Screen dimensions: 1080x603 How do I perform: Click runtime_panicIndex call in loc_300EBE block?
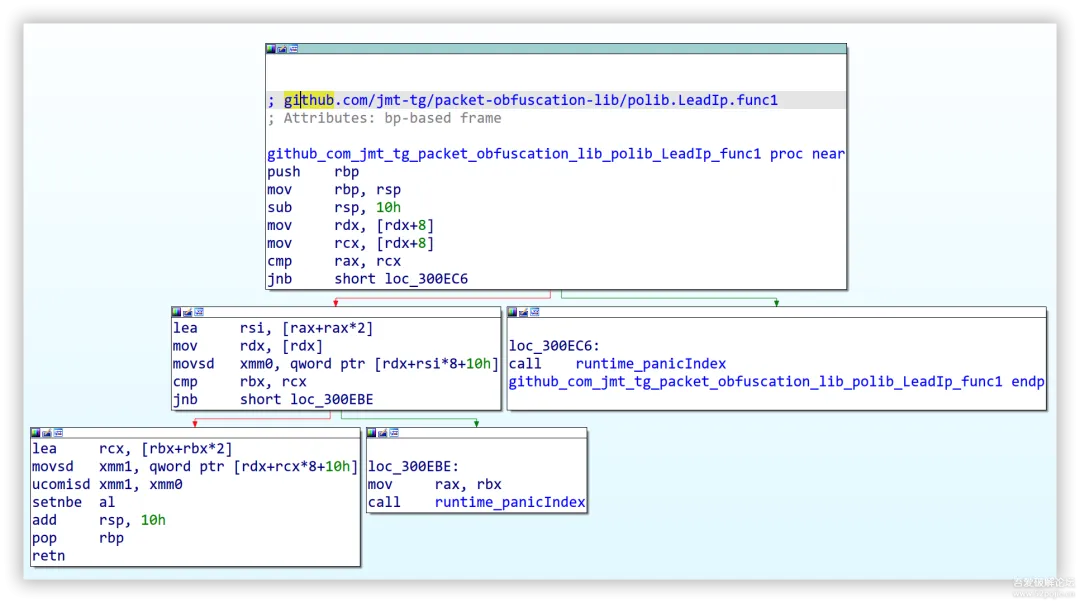tap(510, 502)
